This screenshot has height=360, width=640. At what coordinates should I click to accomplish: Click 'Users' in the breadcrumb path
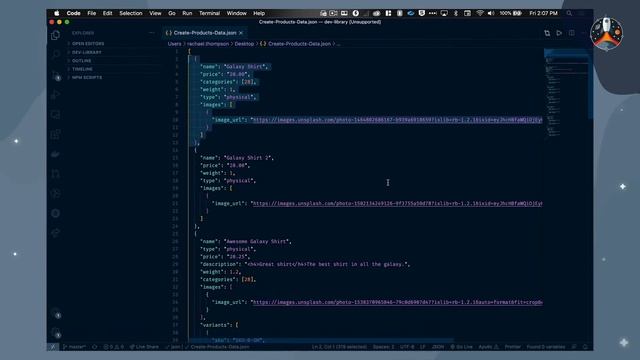click(x=174, y=44)
